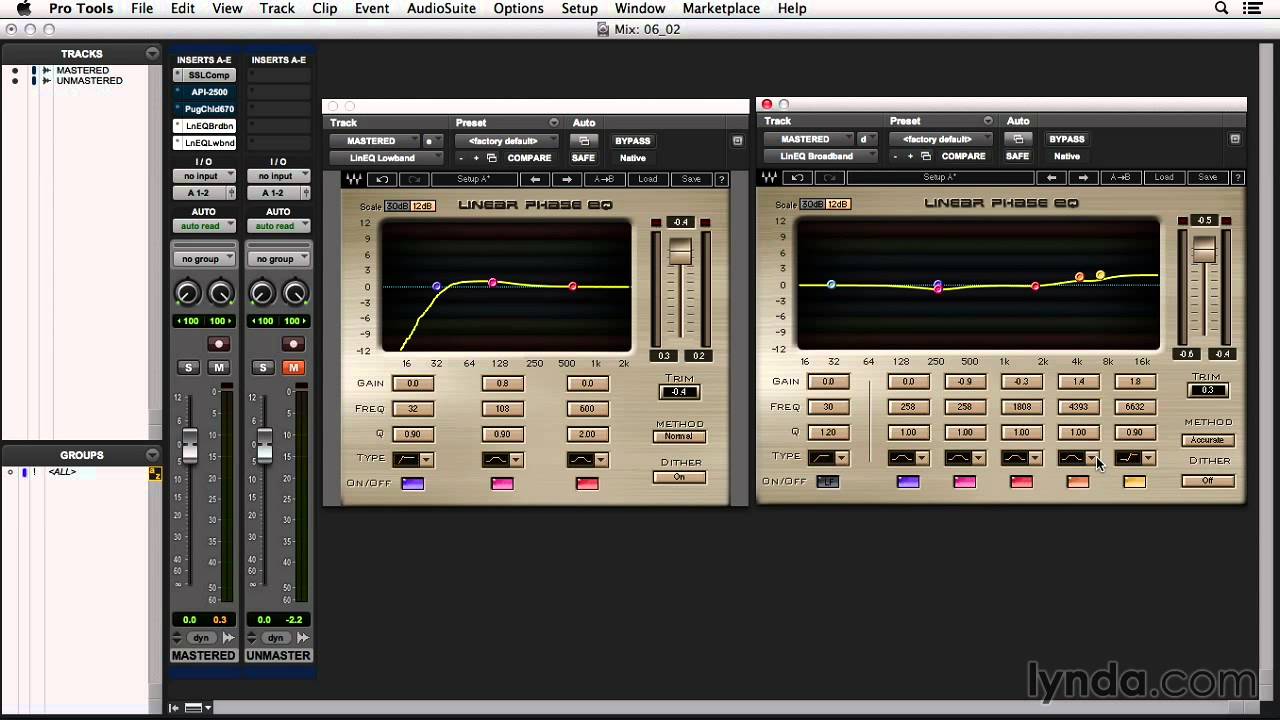Open 'no group' selector on MASTERED channel
The height and width of the screenshot is (720, 1280).
[x=204, y=259]
